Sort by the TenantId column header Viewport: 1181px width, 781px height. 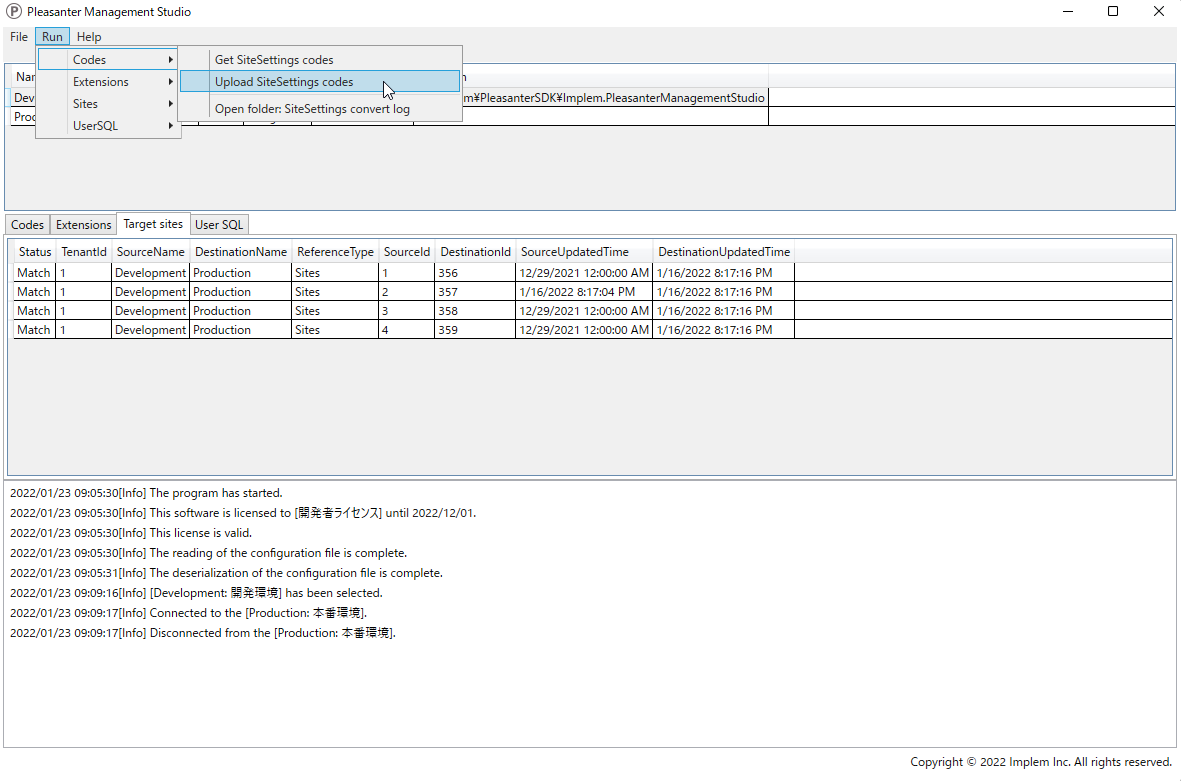[84, 252]
